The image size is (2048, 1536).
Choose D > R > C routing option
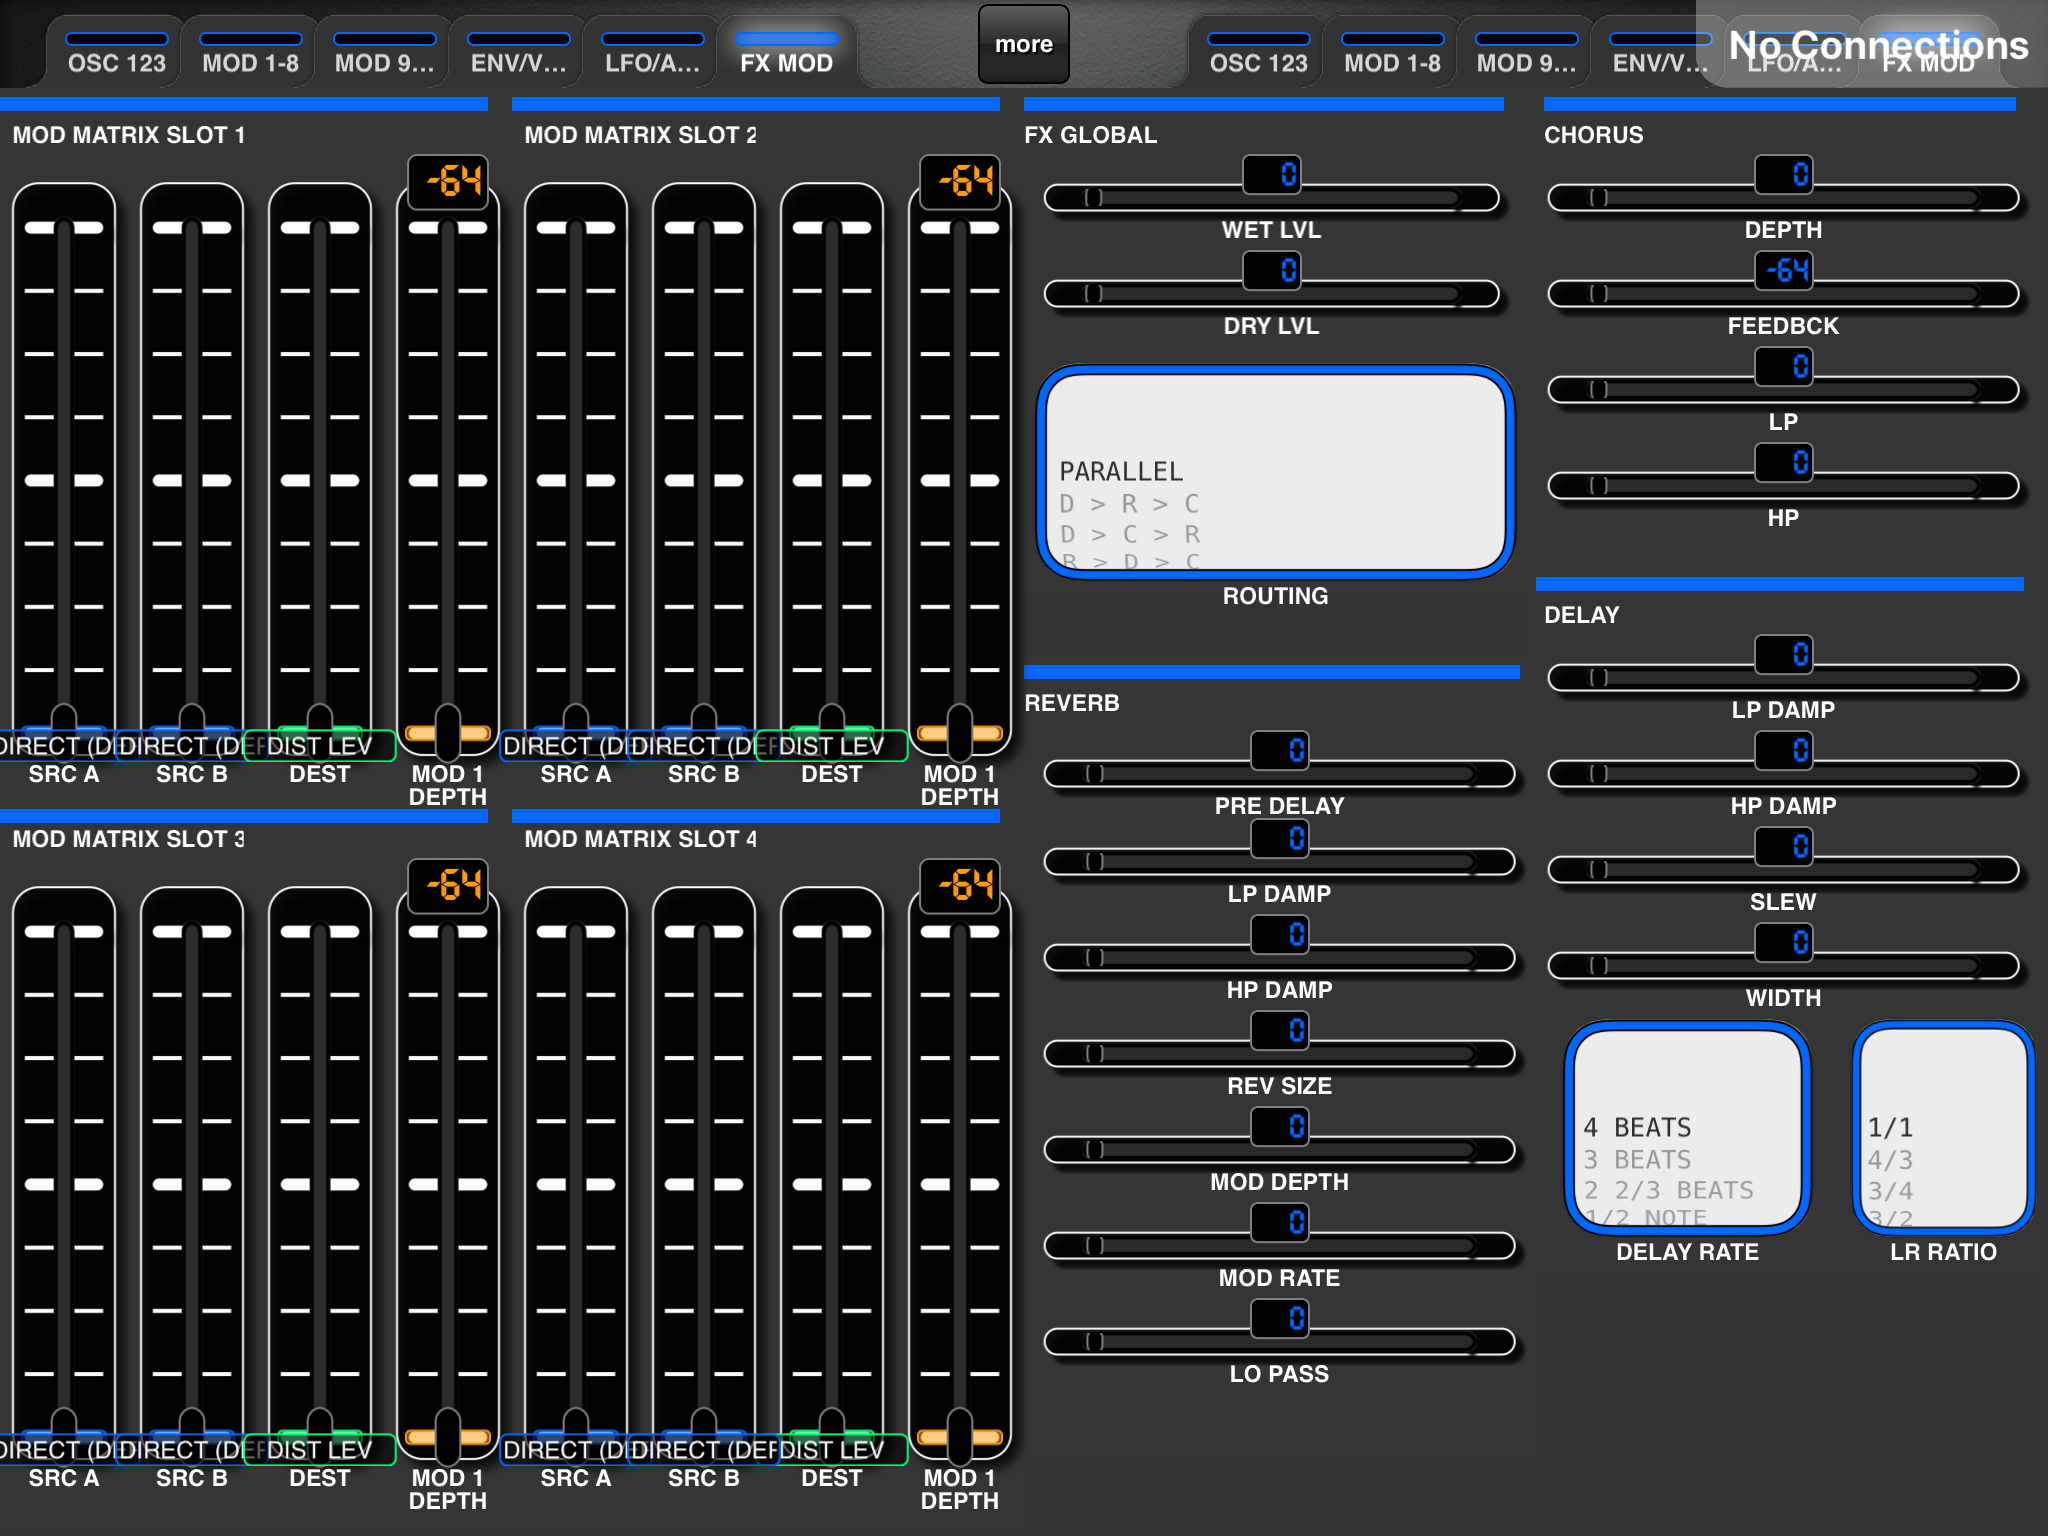(x=1129, y=503)
